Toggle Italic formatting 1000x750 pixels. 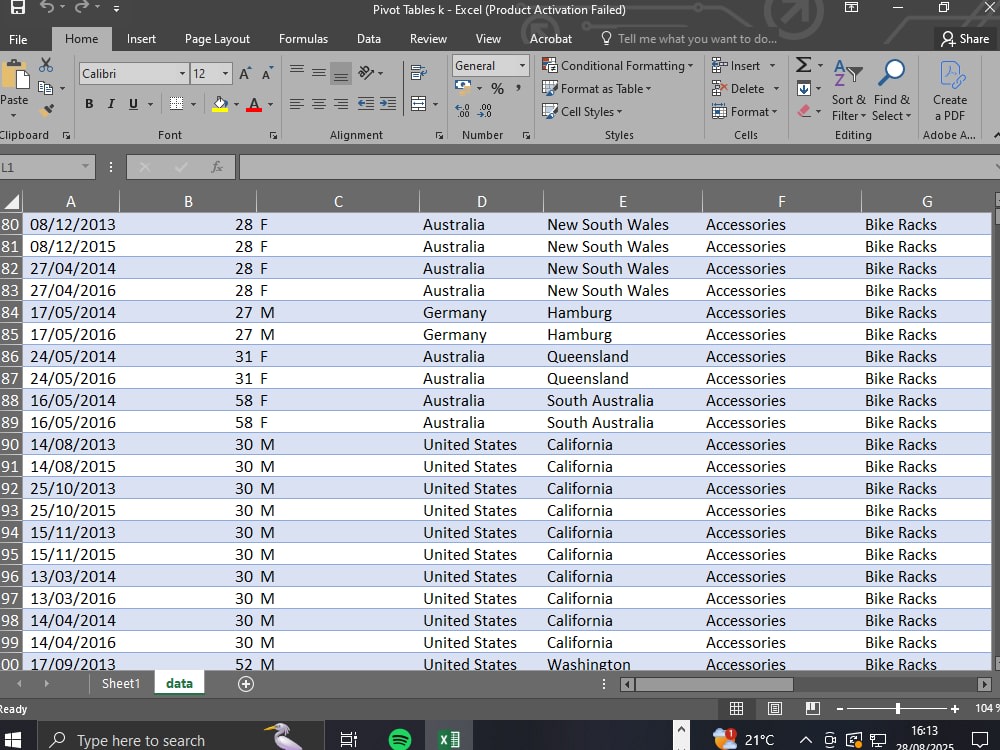(111, 104)
